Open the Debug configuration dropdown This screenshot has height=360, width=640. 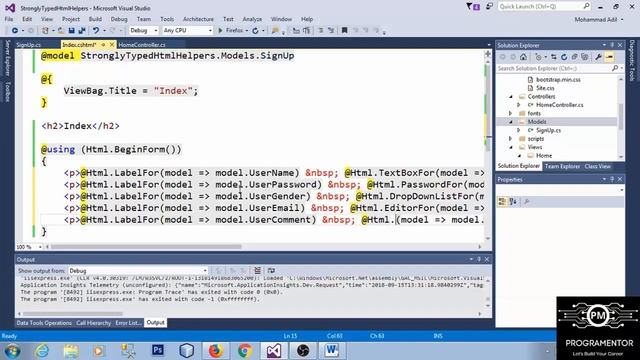[x=144, y=31]
